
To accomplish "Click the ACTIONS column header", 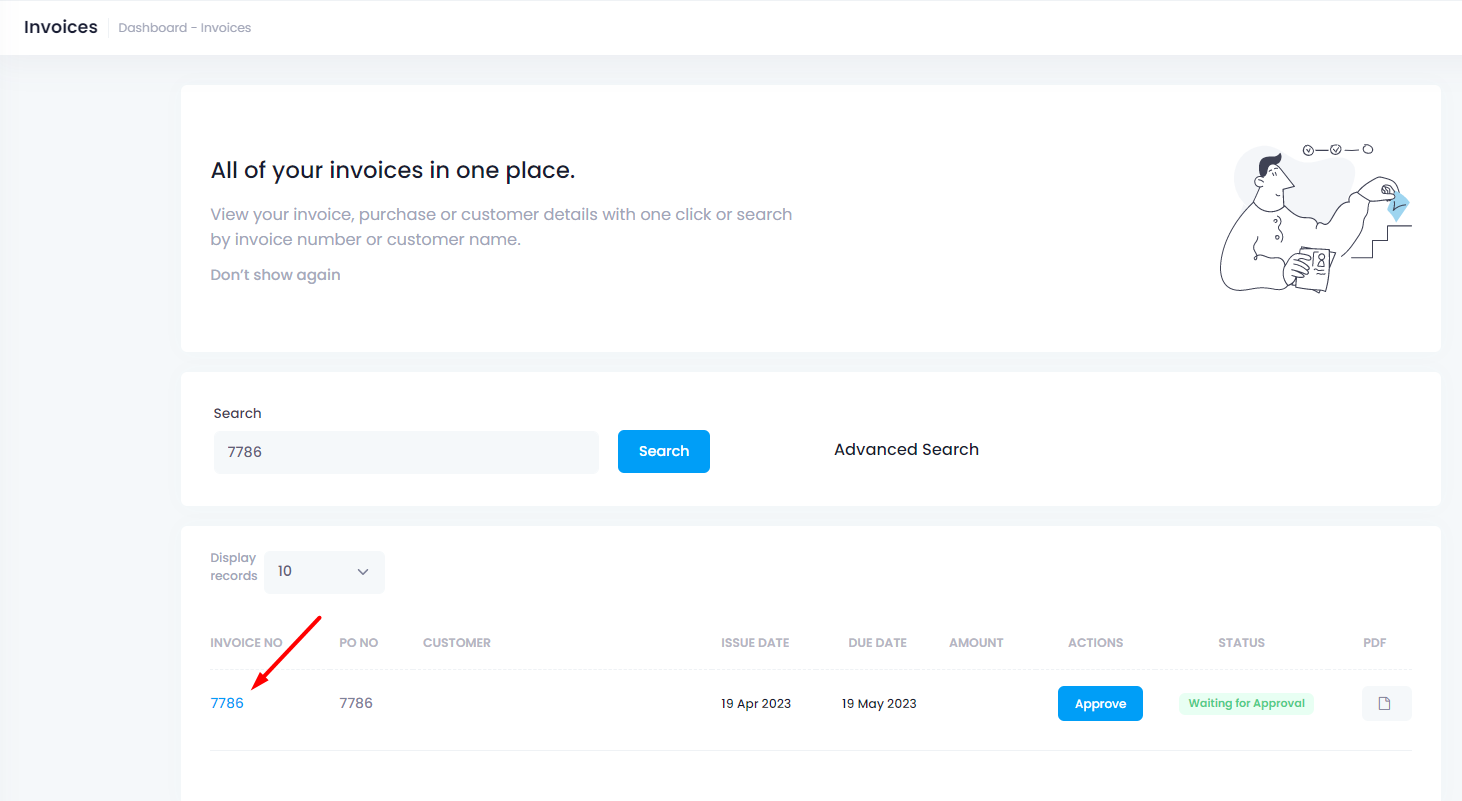I will coord(1095,643).
